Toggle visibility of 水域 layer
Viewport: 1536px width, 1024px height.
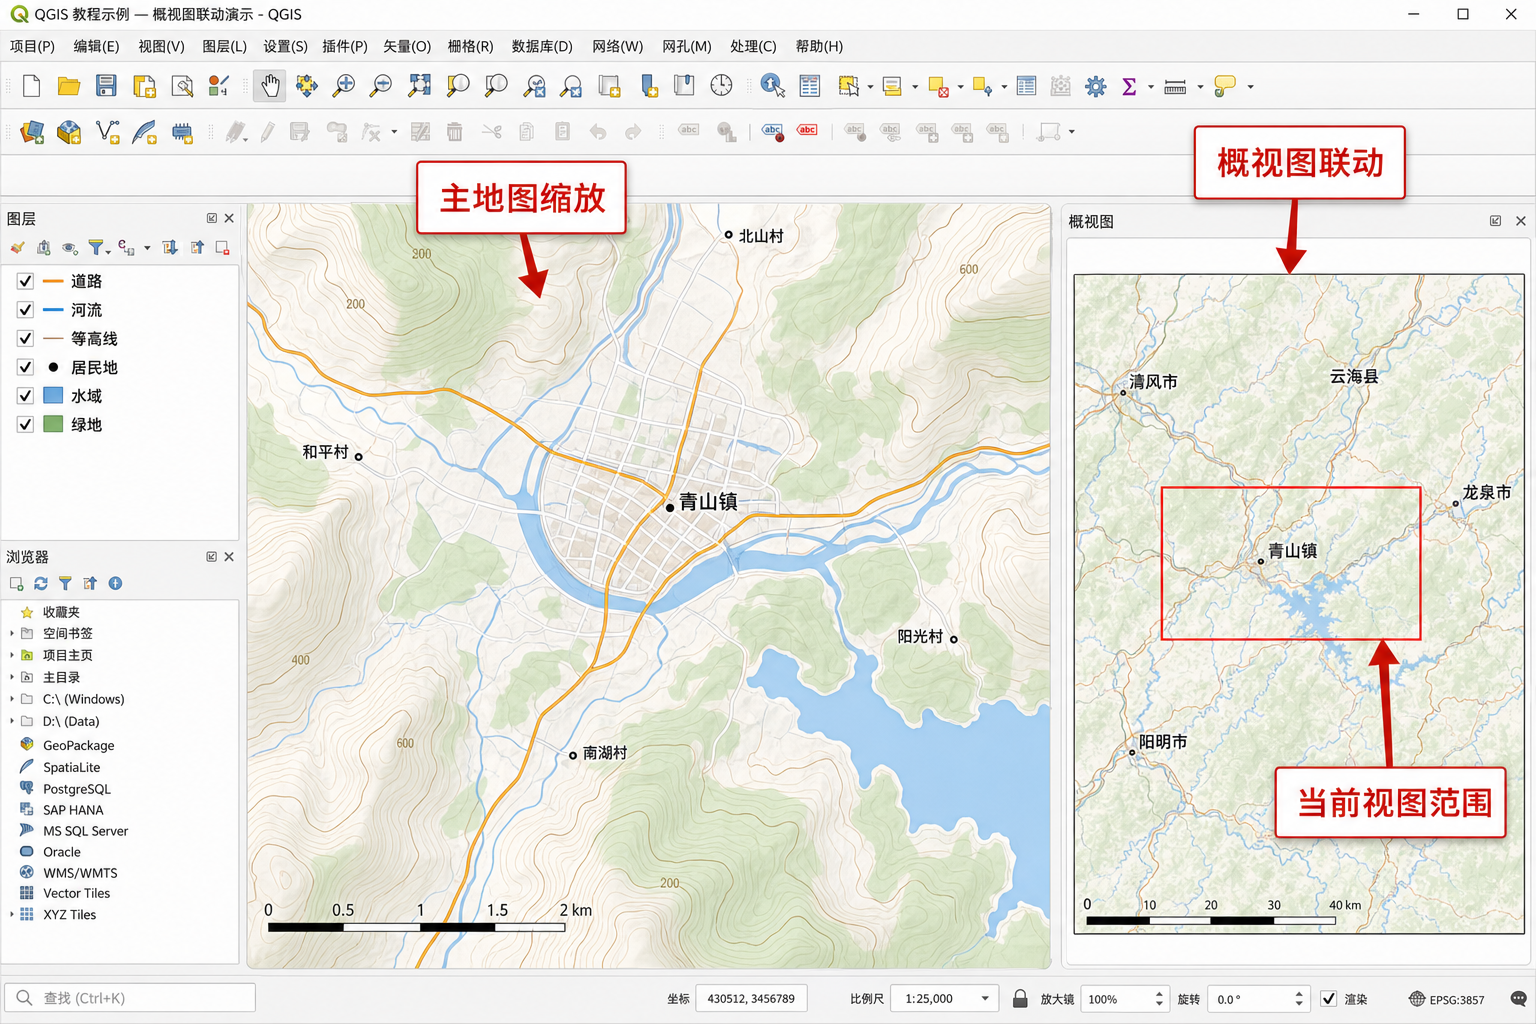[x=25, y=396]
